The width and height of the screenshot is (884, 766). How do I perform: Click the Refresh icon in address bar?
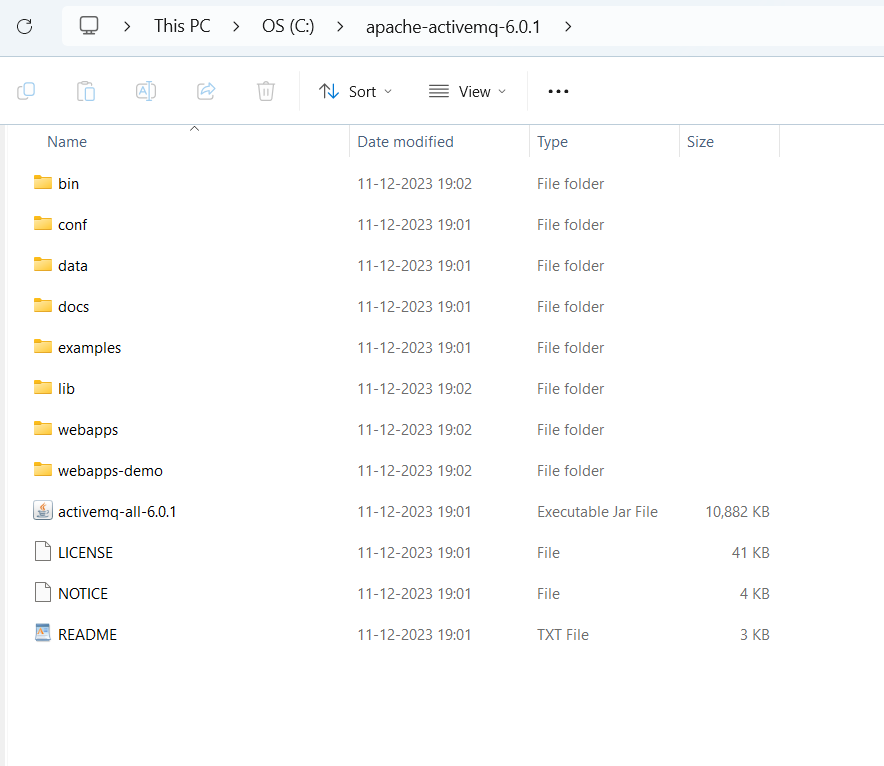[25, 27]
